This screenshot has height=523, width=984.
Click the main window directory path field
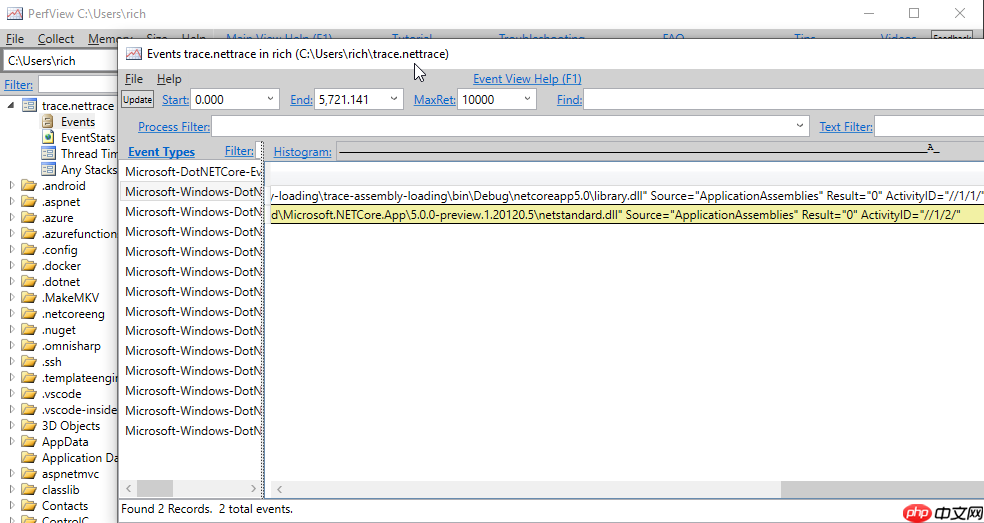(x=60, y=61)
